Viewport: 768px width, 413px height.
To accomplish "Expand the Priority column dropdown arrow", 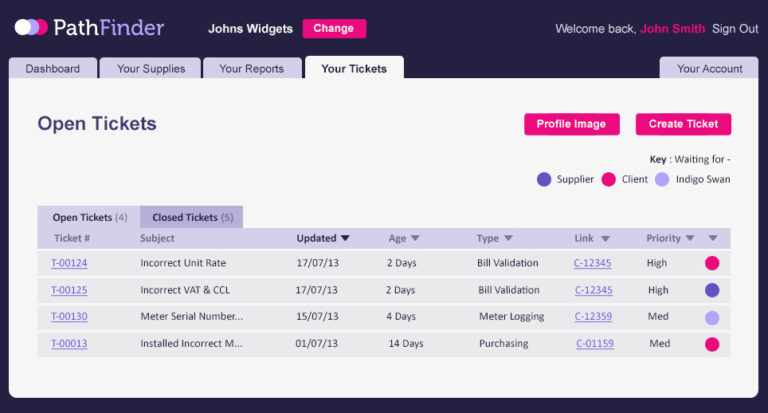I will click(690, 238).
